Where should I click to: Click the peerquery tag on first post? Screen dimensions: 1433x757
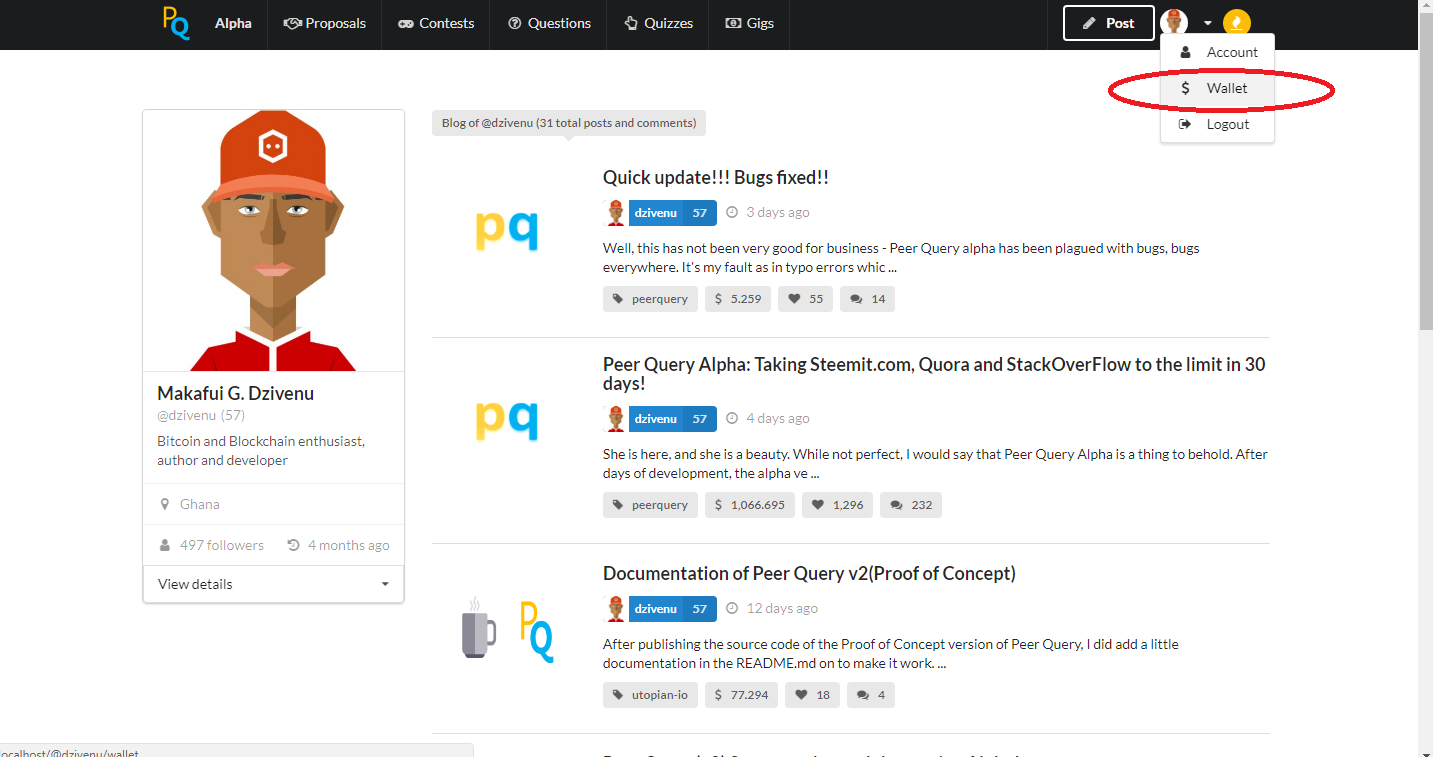tap(650, 299)
